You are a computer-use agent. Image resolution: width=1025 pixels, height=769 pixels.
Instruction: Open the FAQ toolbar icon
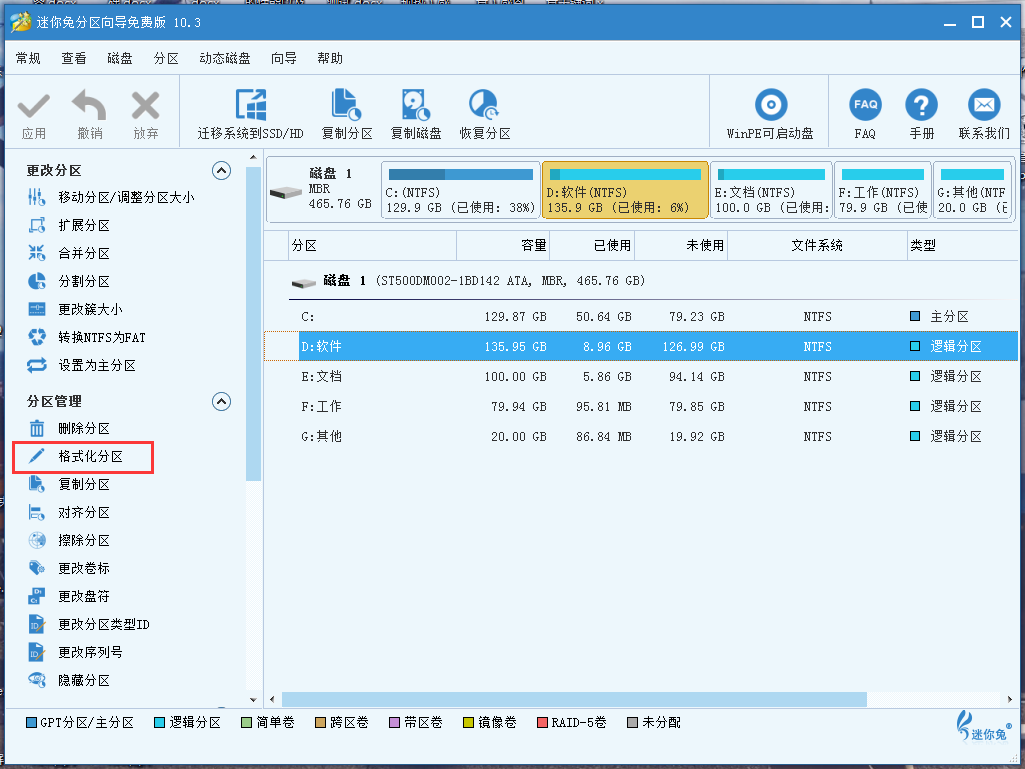(x=865, y=105)
